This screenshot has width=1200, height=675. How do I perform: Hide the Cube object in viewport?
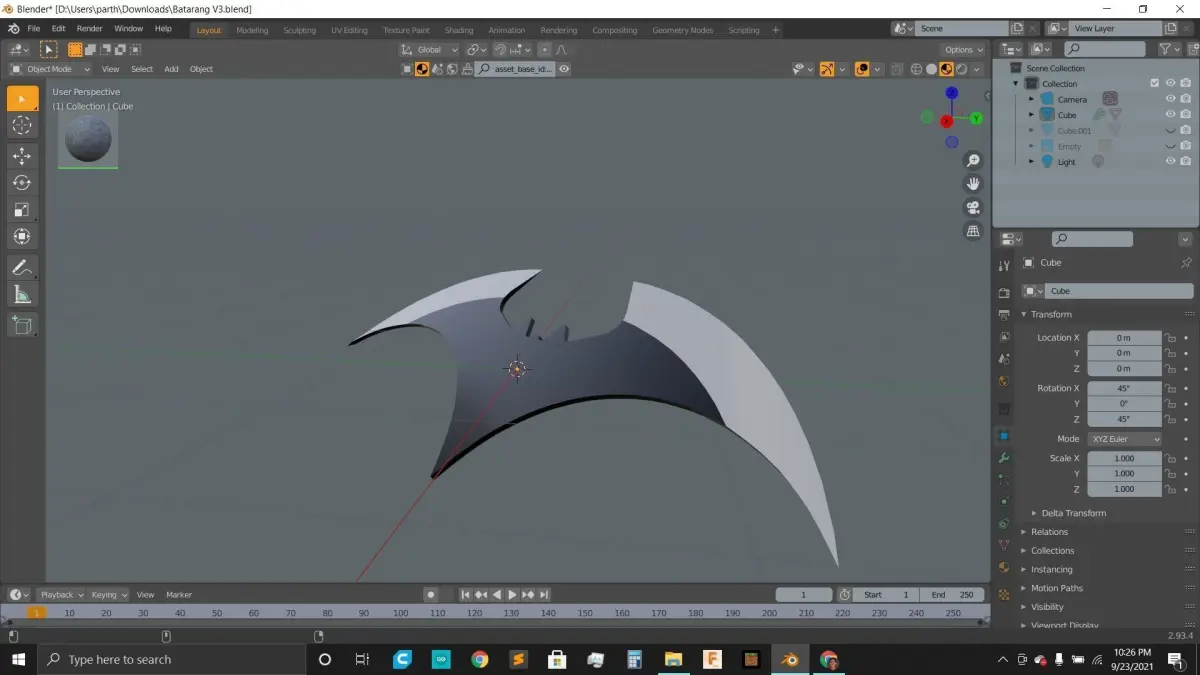[1170, 115]
